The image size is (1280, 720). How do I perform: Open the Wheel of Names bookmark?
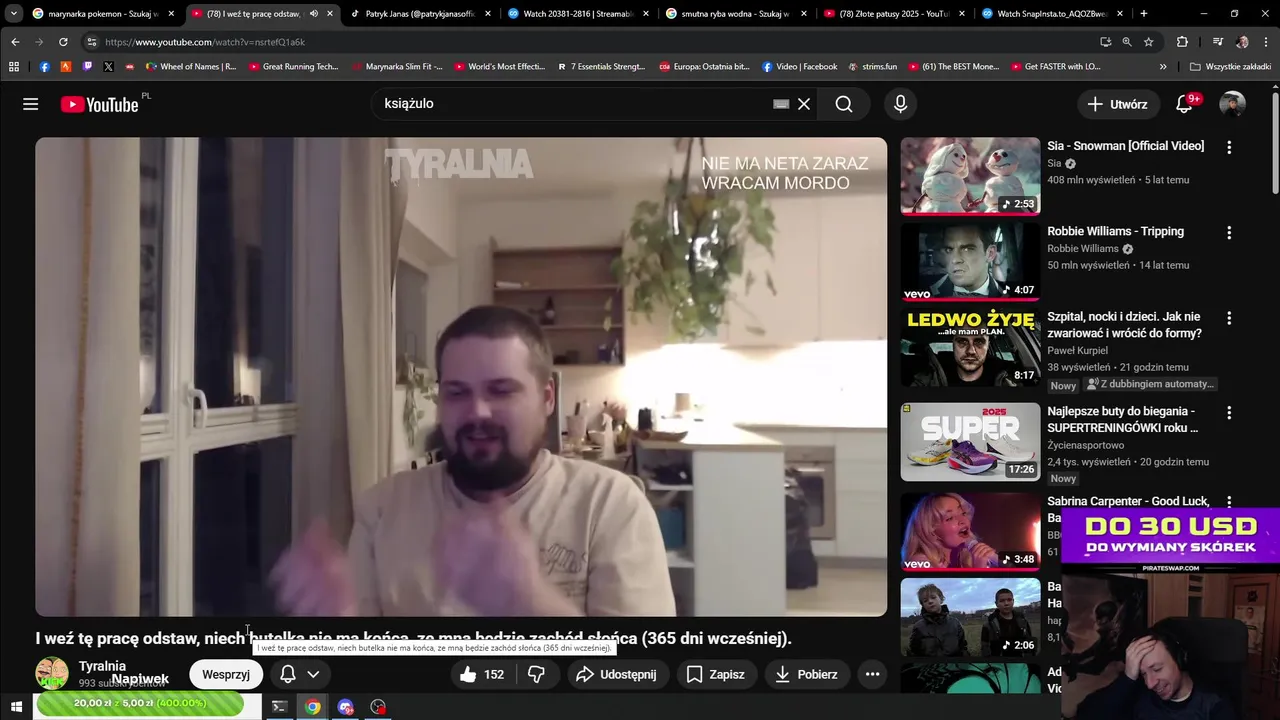click(191, 67)
